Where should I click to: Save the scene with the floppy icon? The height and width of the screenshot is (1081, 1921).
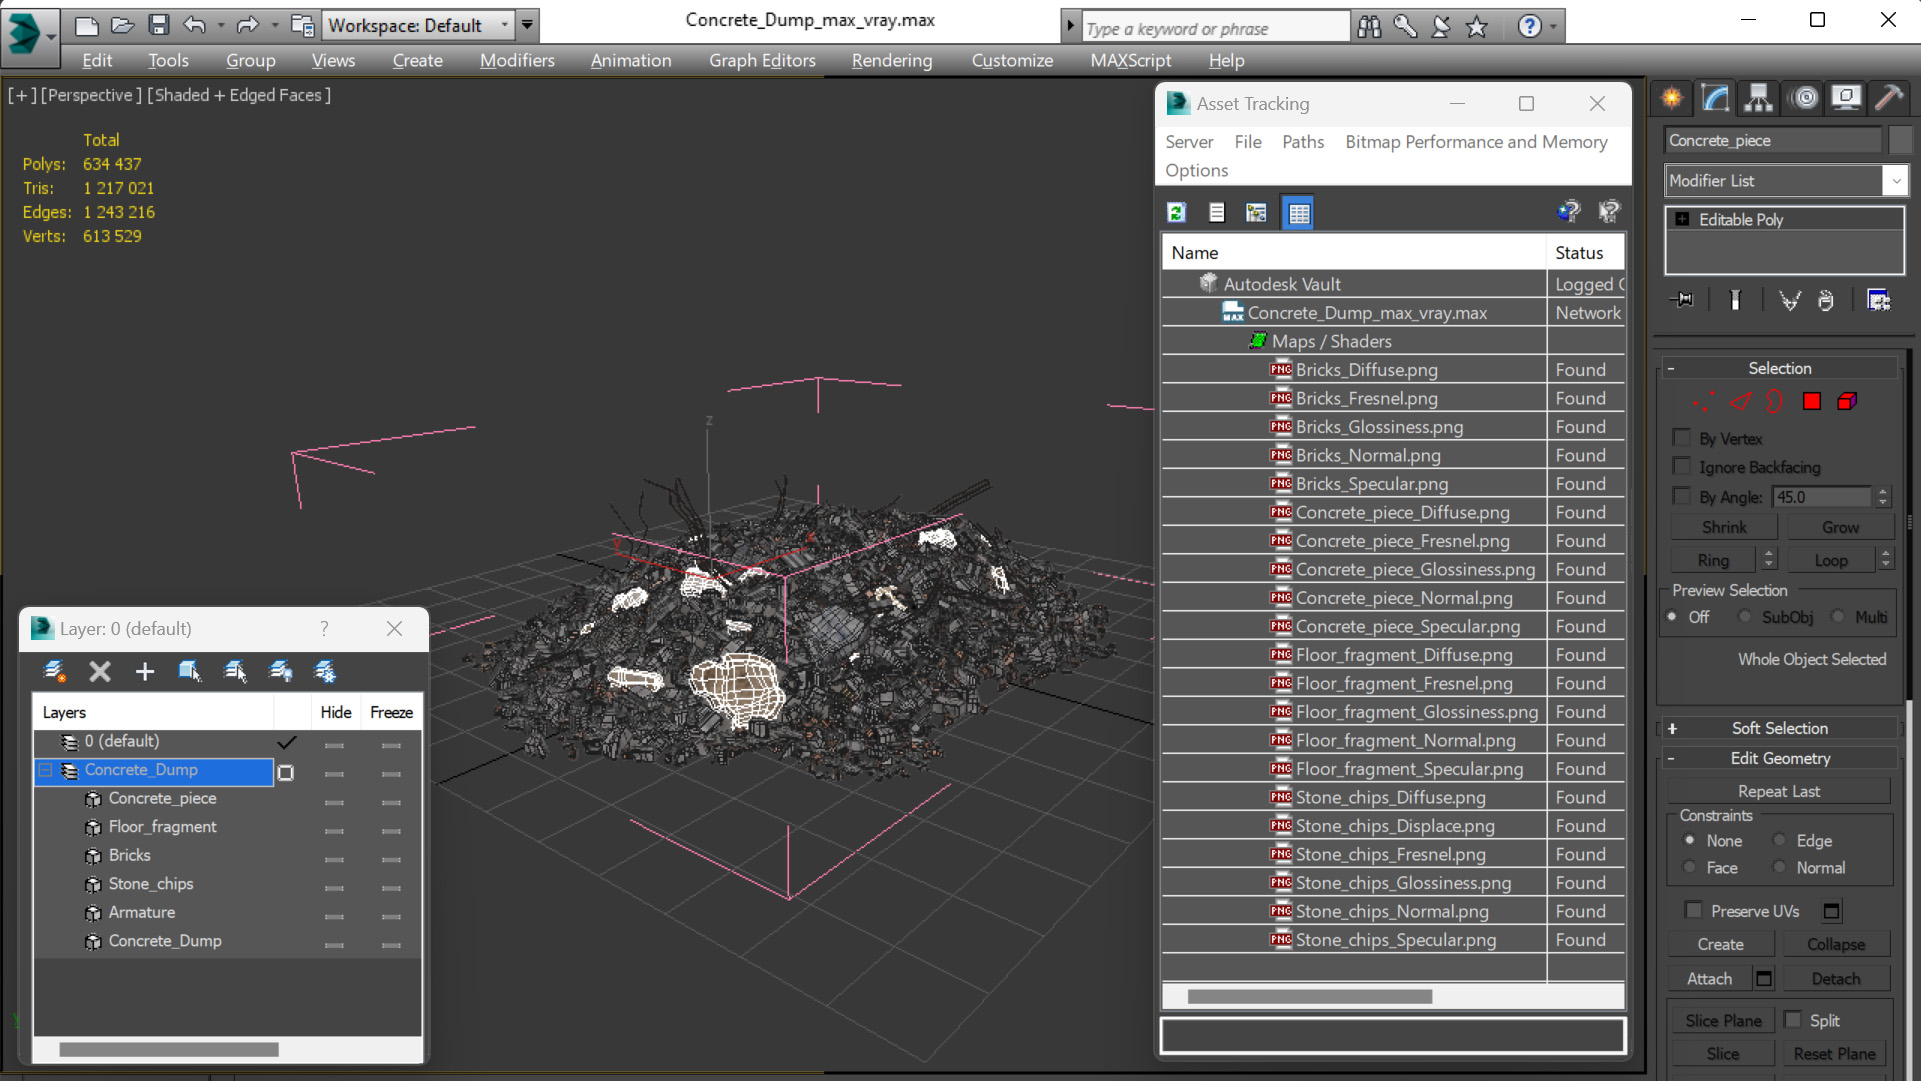coord(158,25)
